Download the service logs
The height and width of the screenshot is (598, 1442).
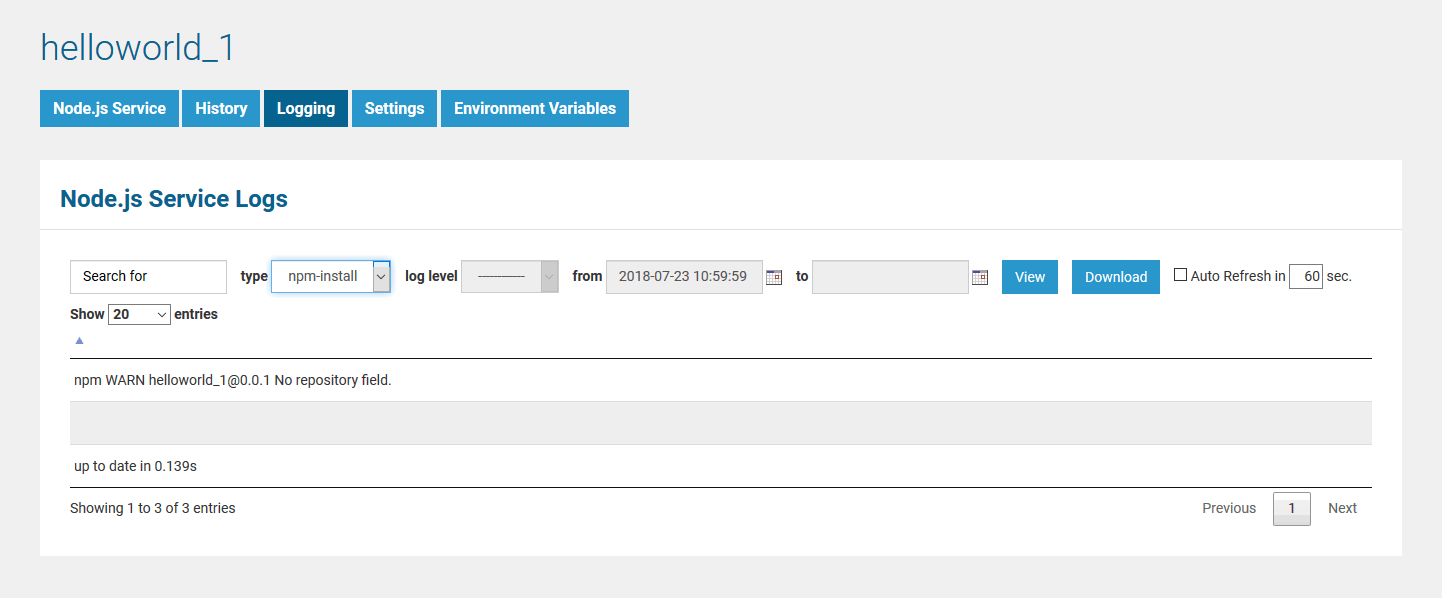click(1116, 277)
